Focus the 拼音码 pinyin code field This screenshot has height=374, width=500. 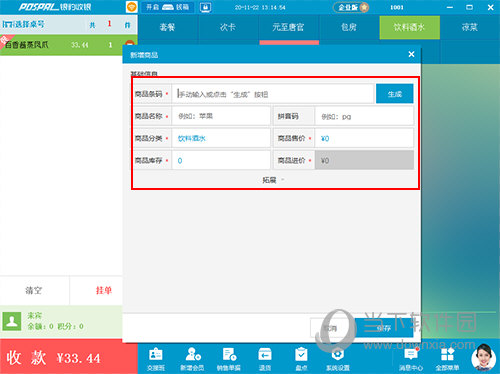[x=364, y=116]
